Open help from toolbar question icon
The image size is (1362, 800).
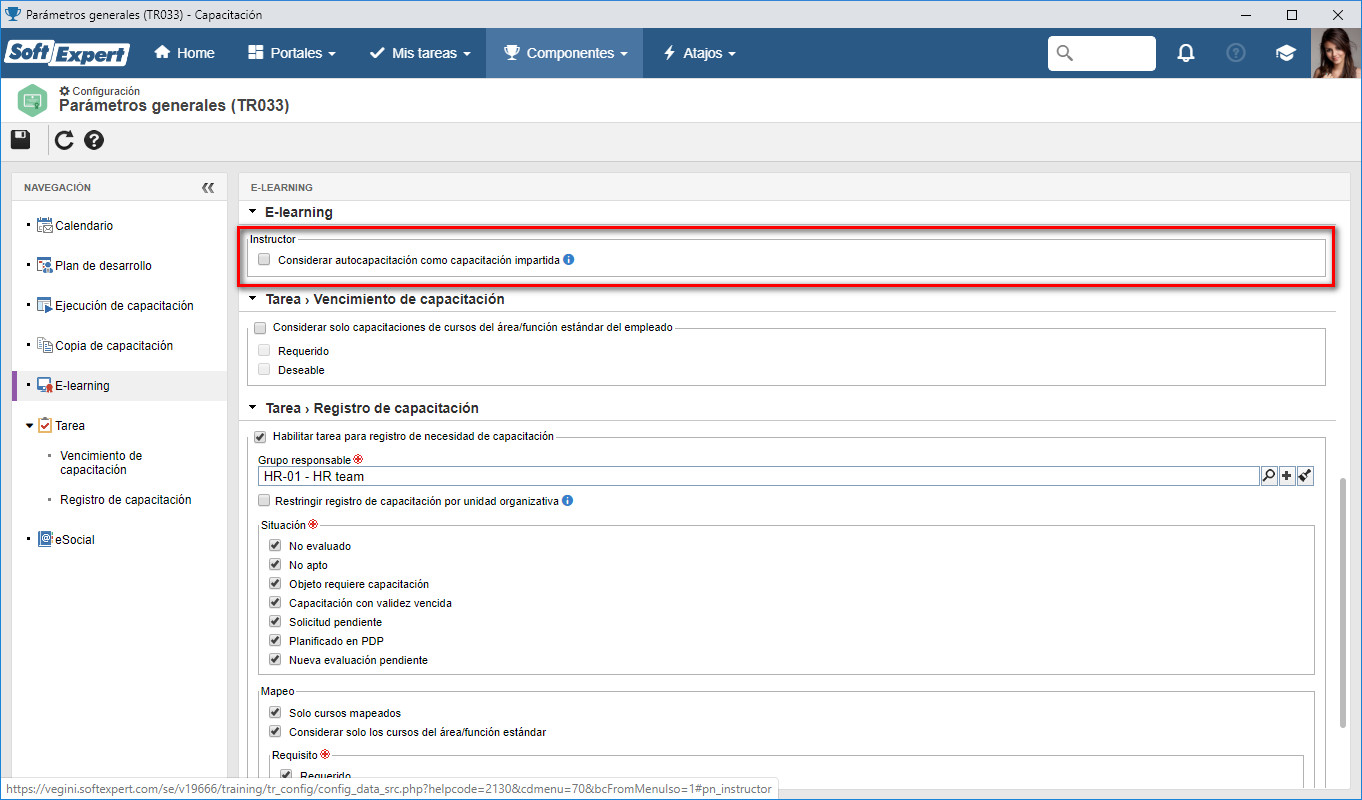(x=94, y=140)
